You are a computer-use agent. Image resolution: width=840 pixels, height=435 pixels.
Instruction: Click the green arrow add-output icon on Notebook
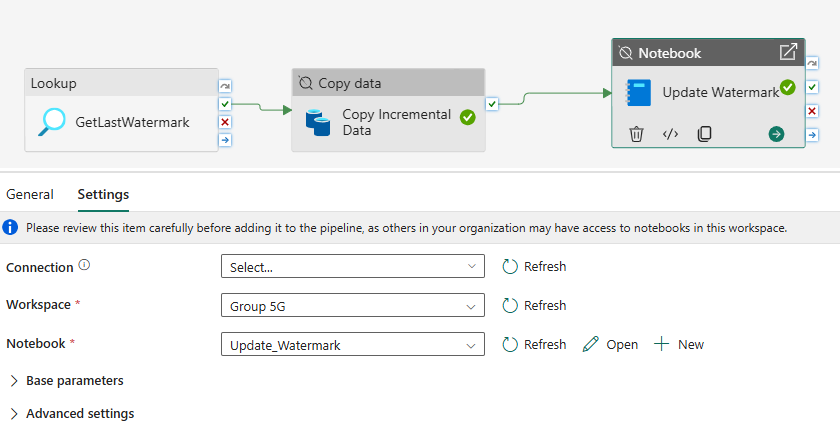click(776, 134)
